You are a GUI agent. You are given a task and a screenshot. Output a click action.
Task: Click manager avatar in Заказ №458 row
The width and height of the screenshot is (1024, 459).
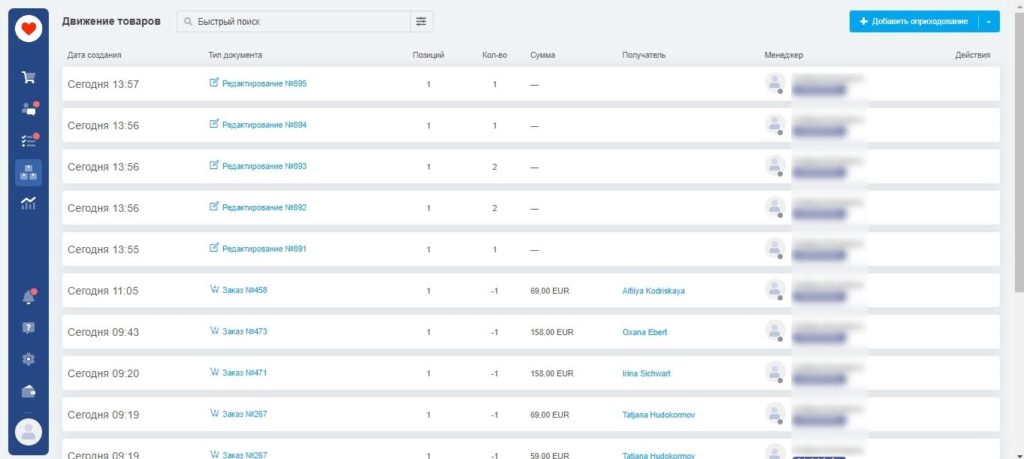click(x=775, y=290)
